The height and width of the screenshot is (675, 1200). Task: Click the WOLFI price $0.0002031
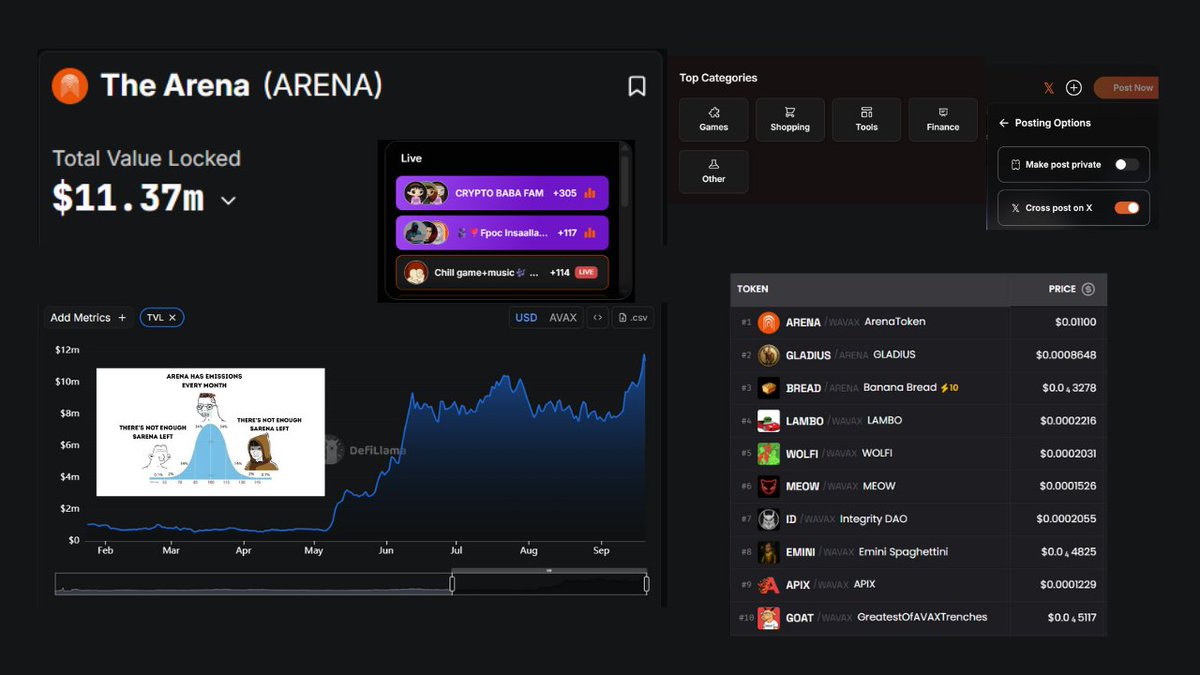(1068, 454)
